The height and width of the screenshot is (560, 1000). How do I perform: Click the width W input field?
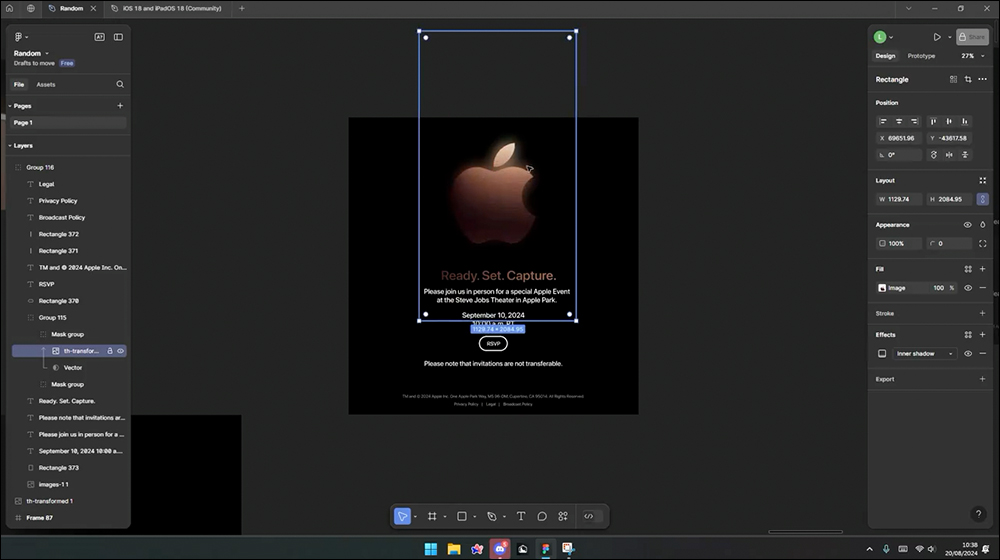(899, 199)
